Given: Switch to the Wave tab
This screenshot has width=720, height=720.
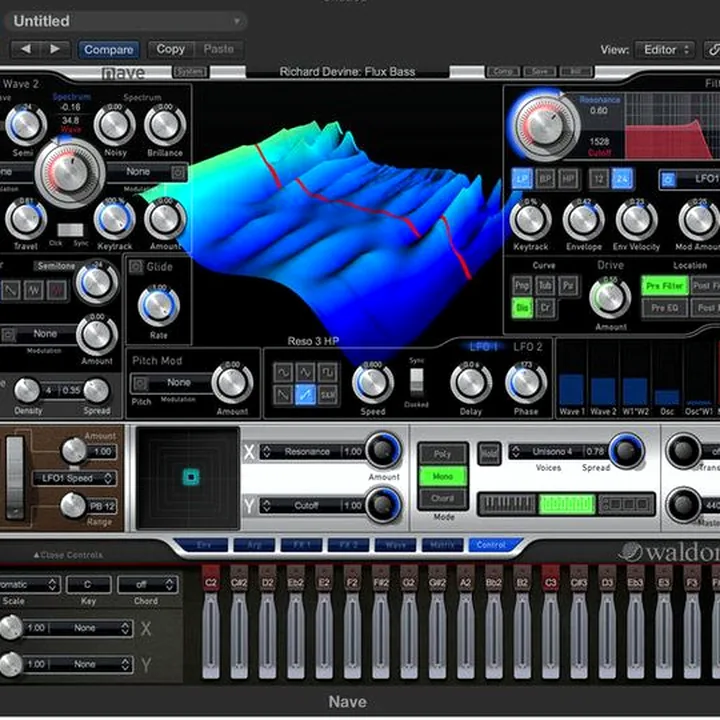Looking at the screenshot, I should point(395,545).
